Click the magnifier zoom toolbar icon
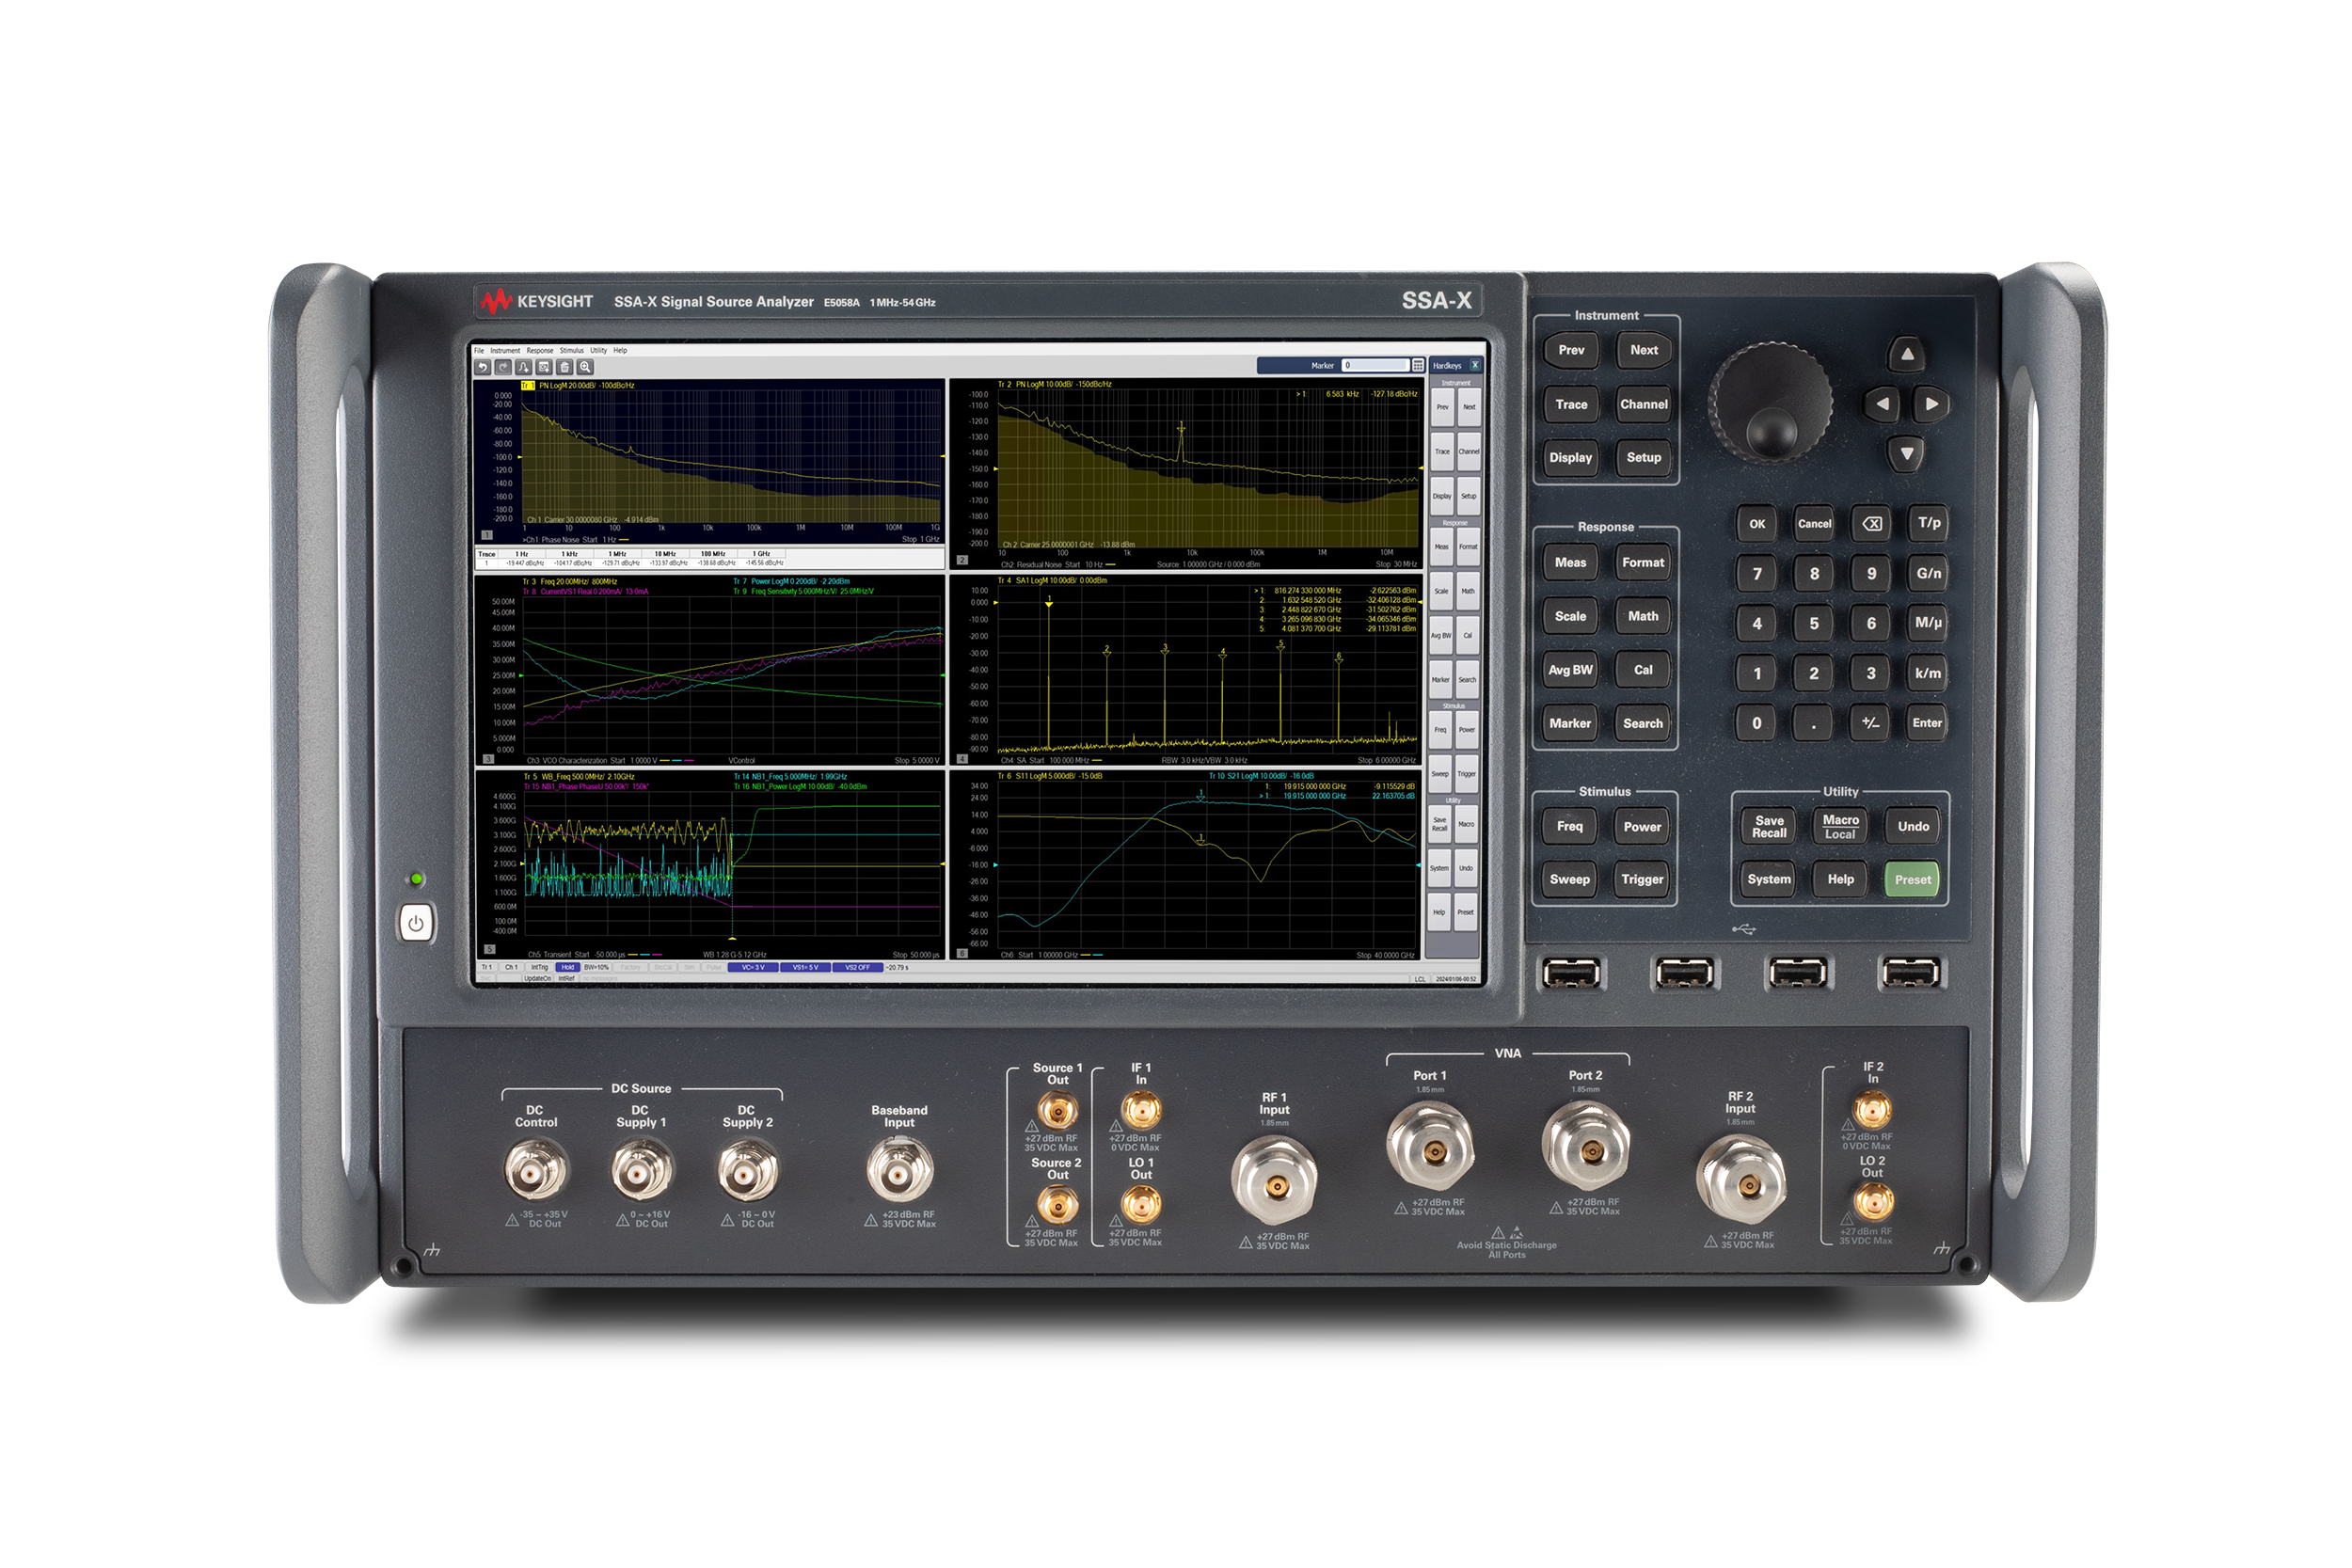Viewport: 2352px width, 1568px height. point(585,367)
